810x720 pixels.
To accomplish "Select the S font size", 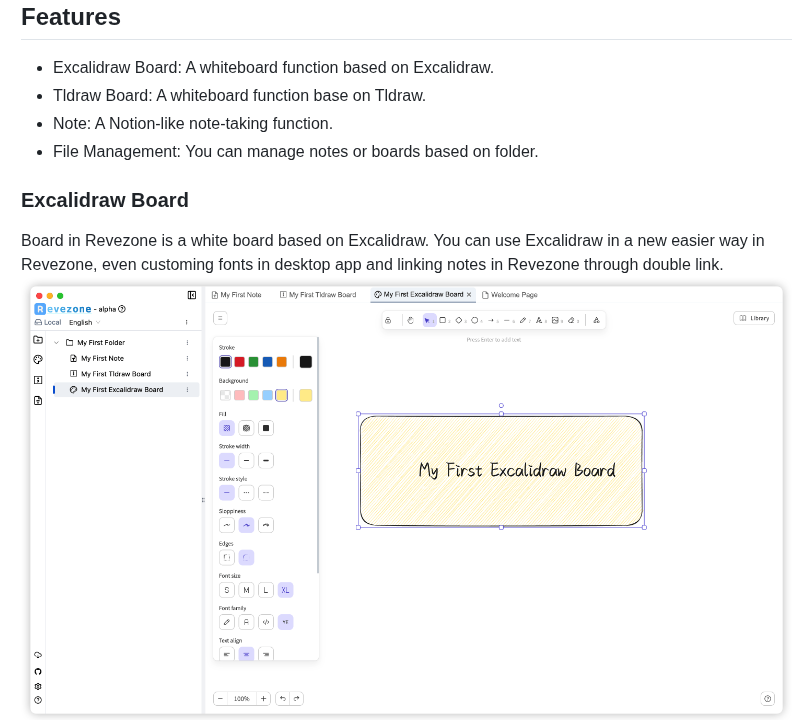I will (227, 590).
